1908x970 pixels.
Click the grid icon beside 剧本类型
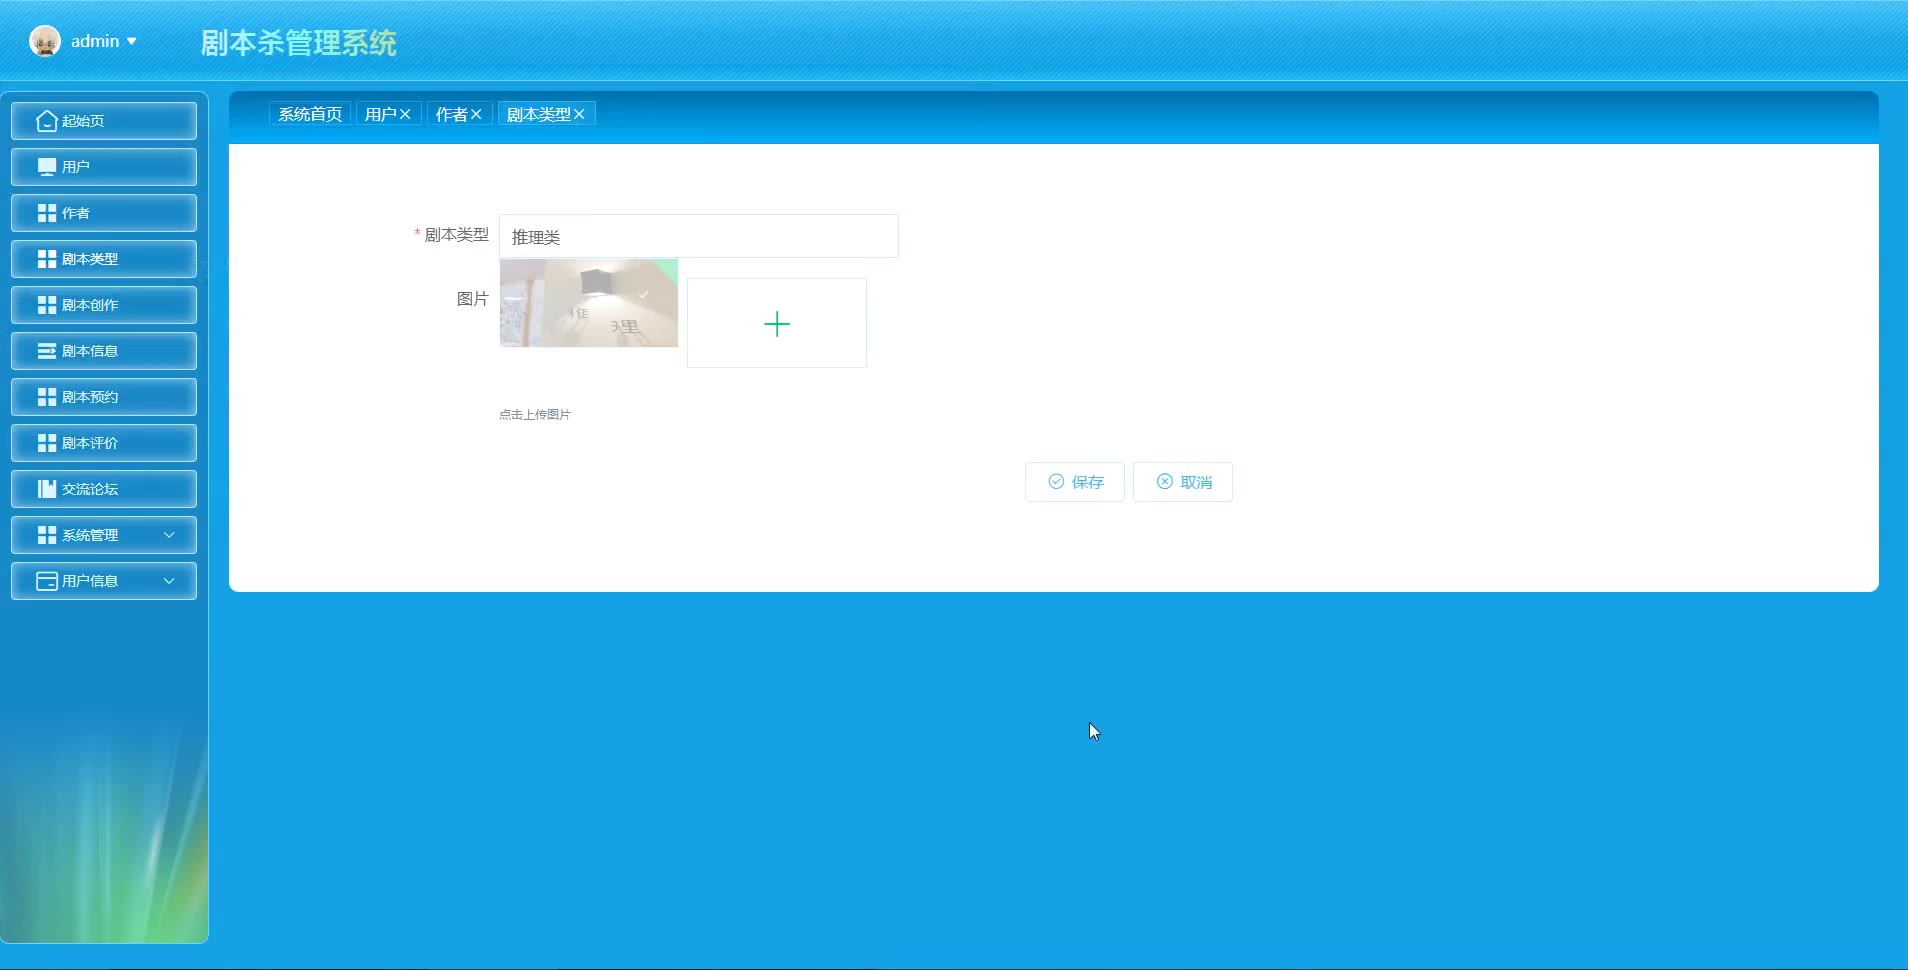47,259
